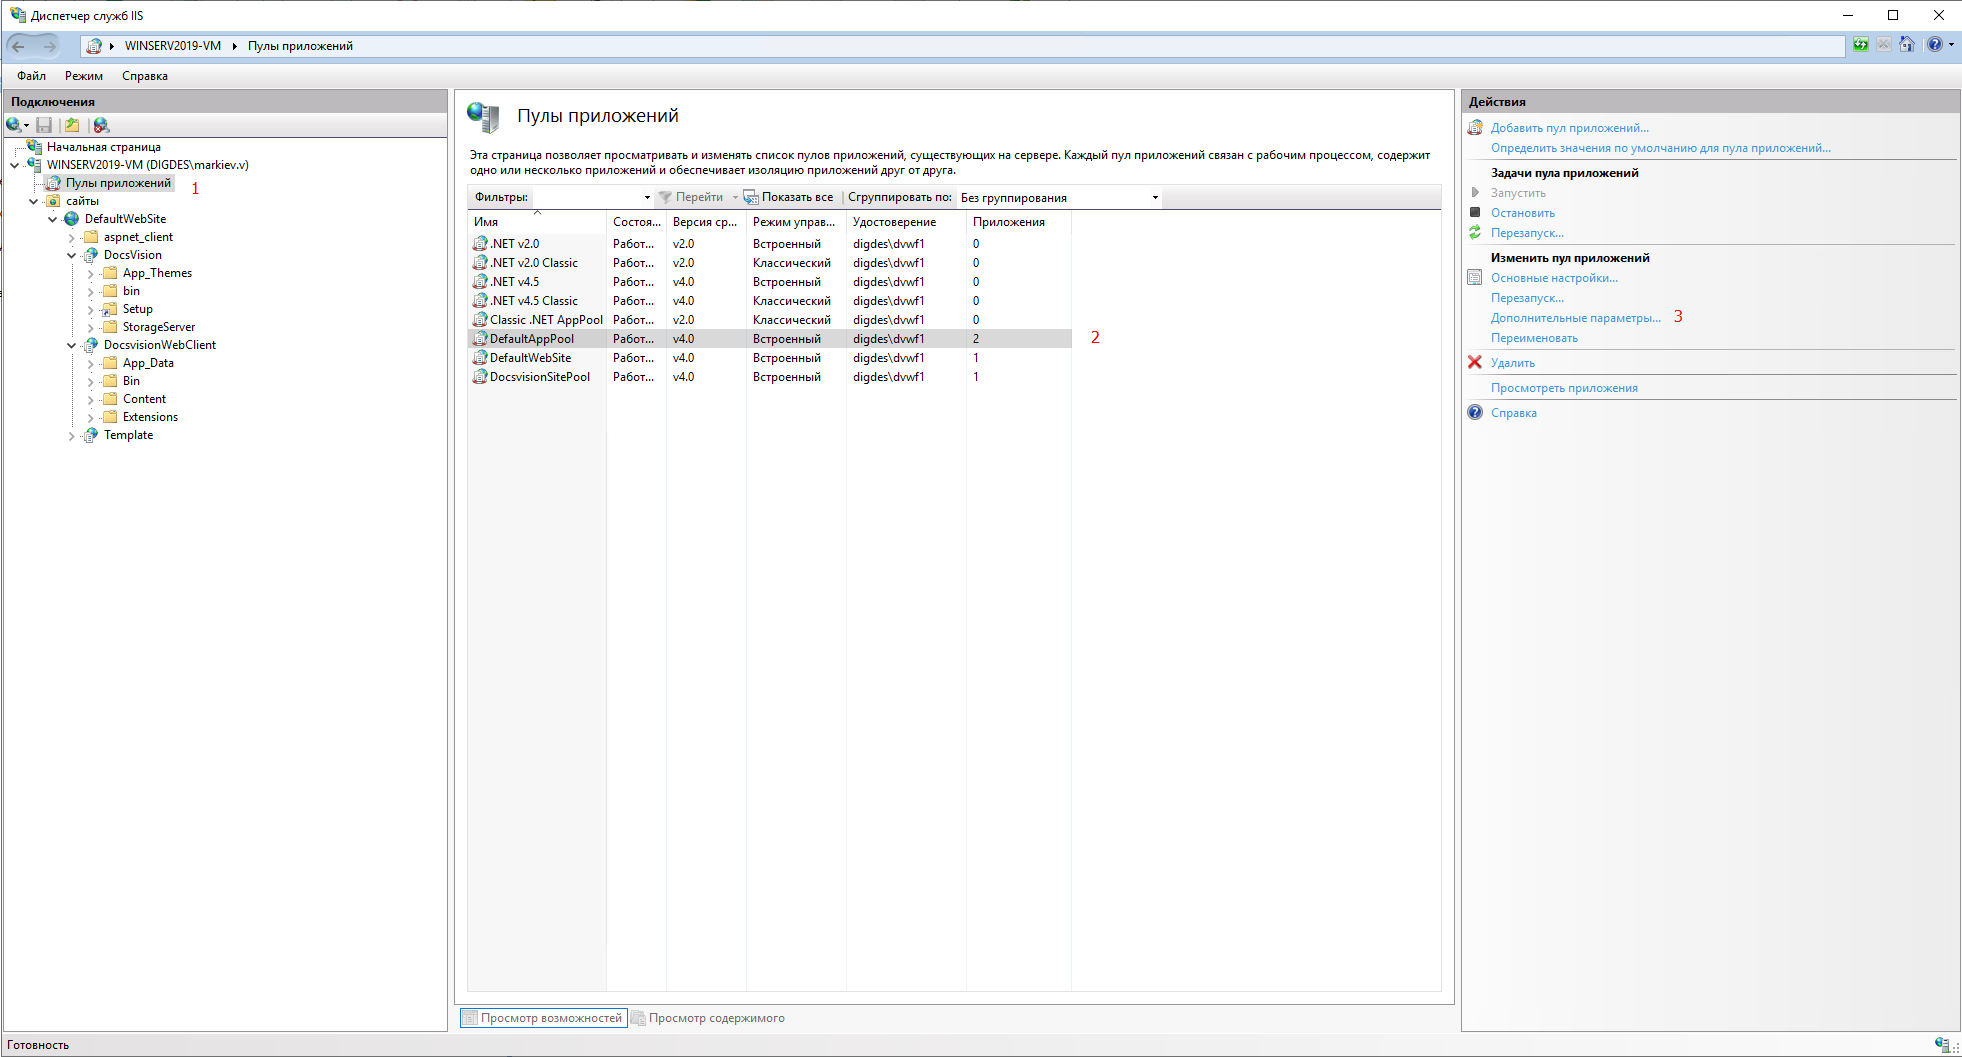Open Добавить пул приложений link
The height and width of the screenshot is (1057, 1962).
[x=1570, y=128]
